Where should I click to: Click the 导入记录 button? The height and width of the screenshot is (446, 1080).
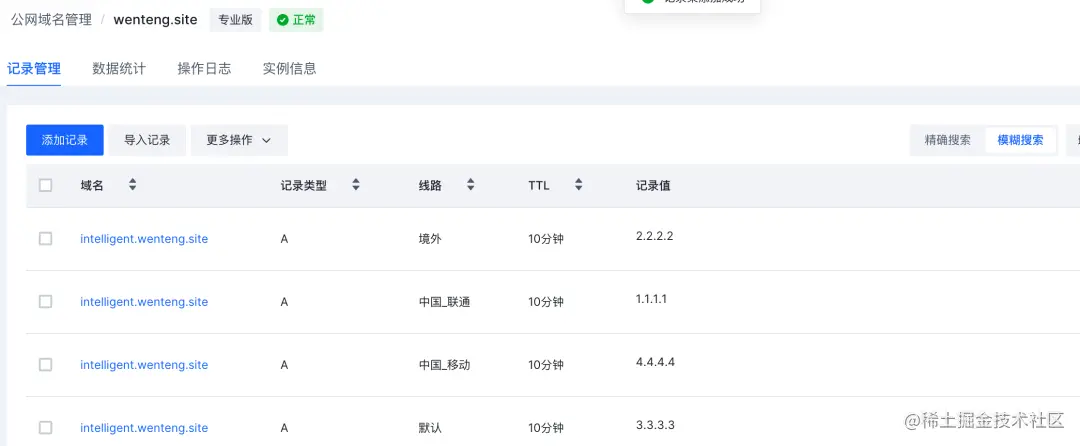point(147,140)
